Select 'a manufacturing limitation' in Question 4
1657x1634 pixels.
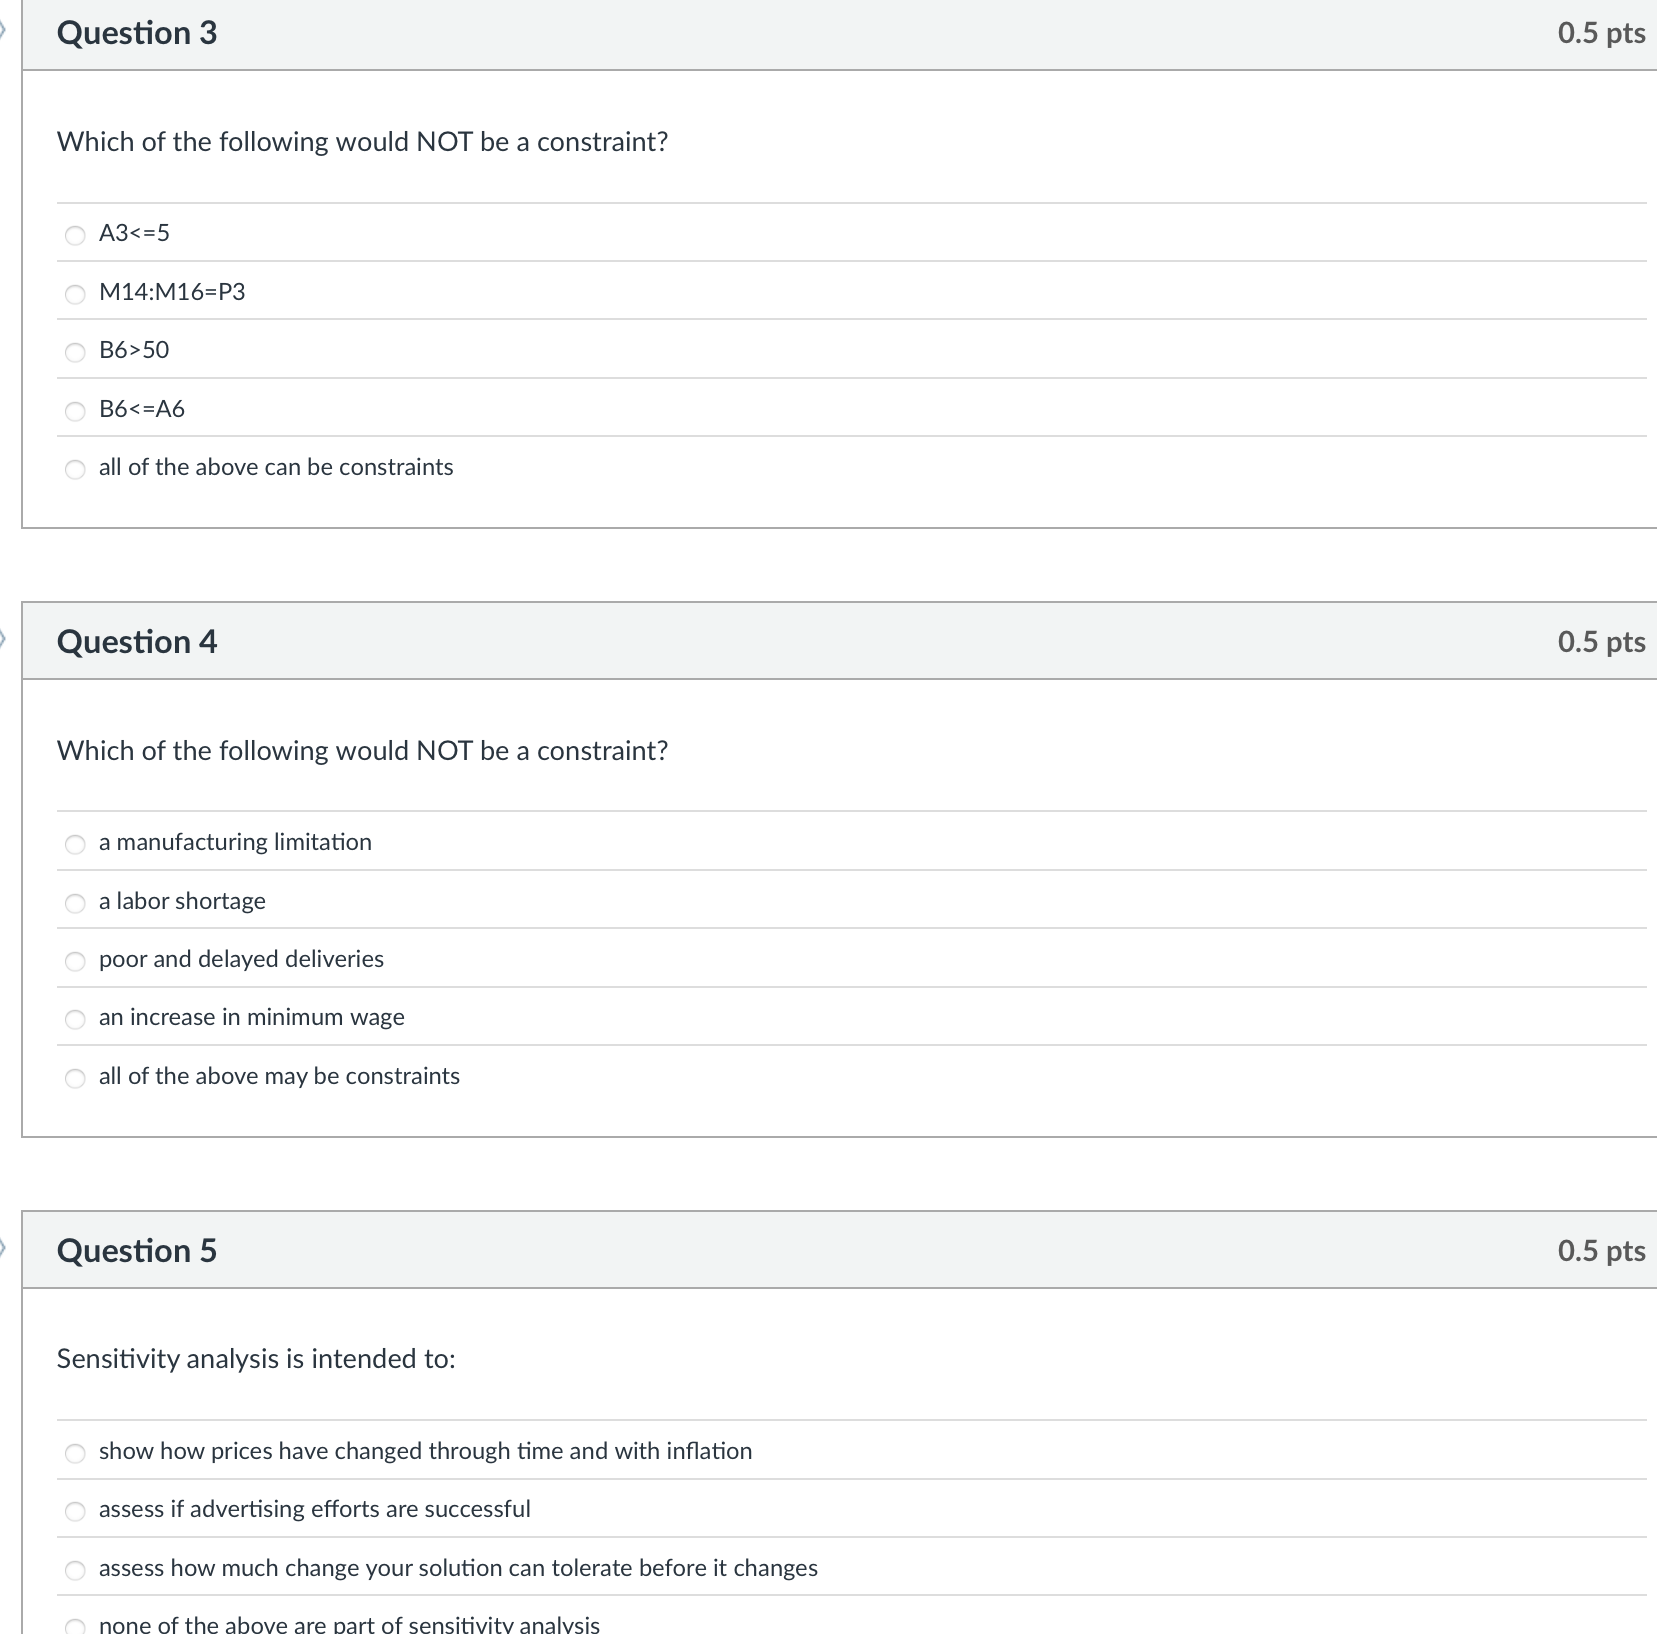[x=75, y=844]
